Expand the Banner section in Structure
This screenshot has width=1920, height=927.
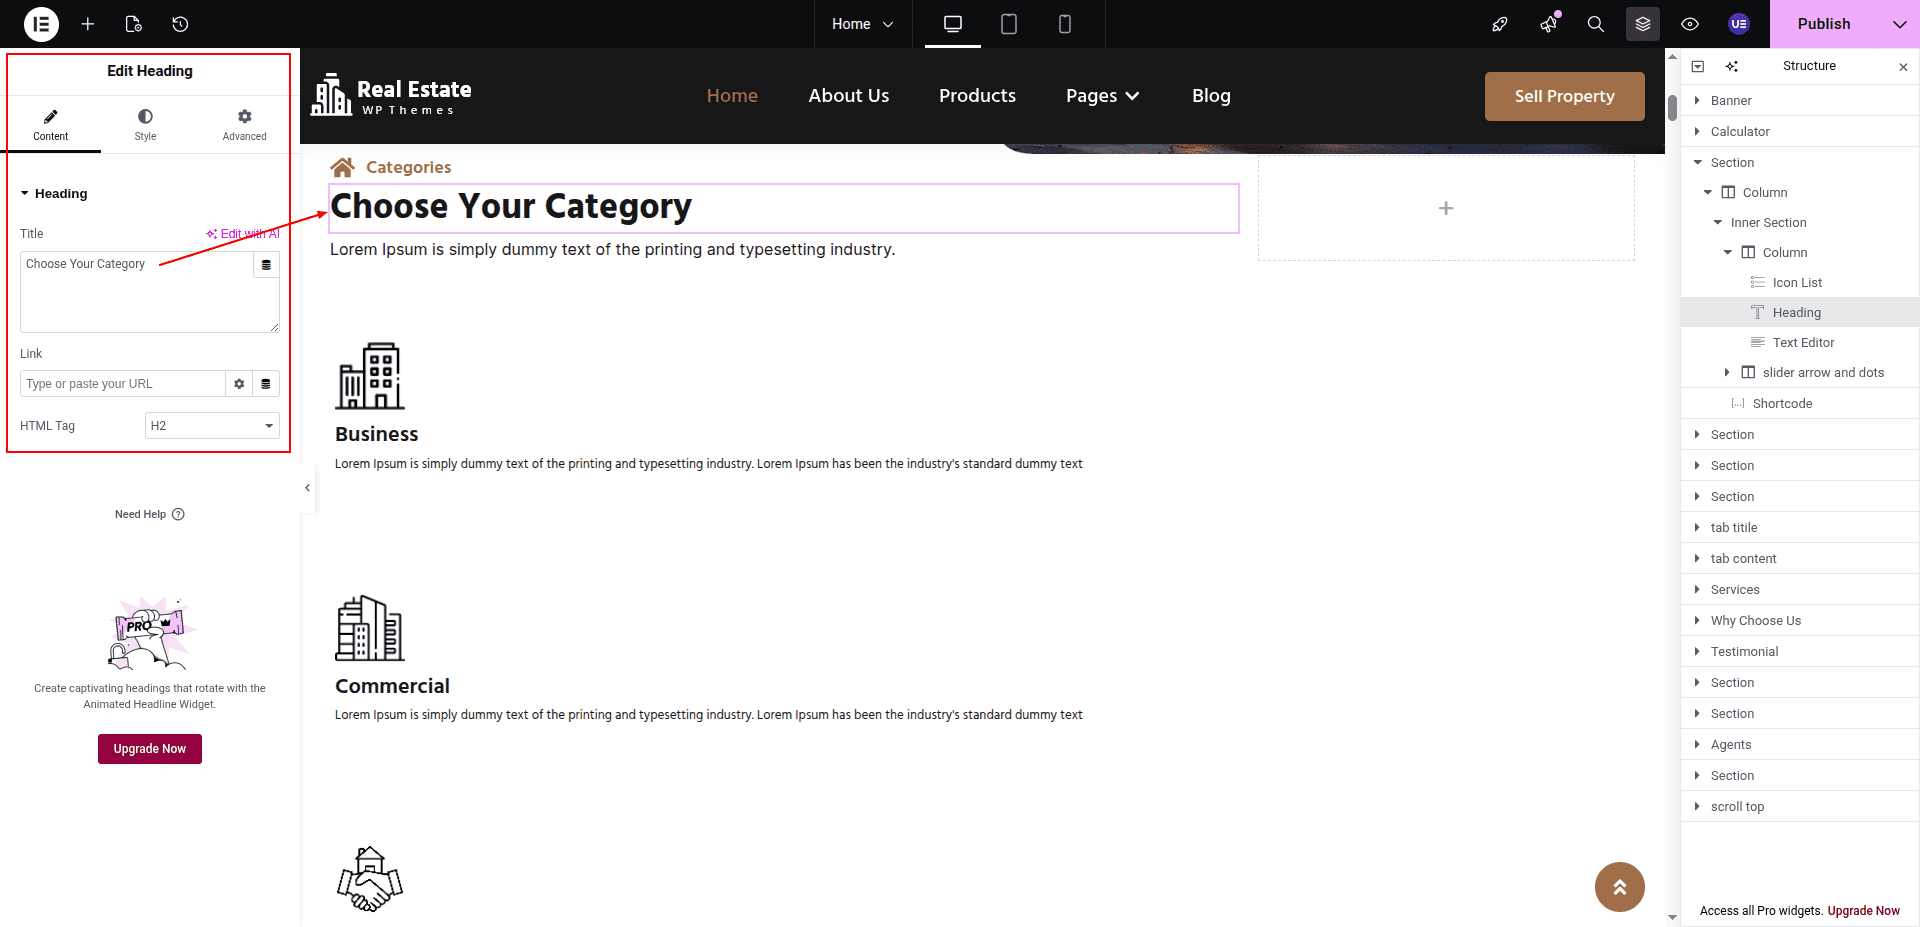tap(1697, 101)
